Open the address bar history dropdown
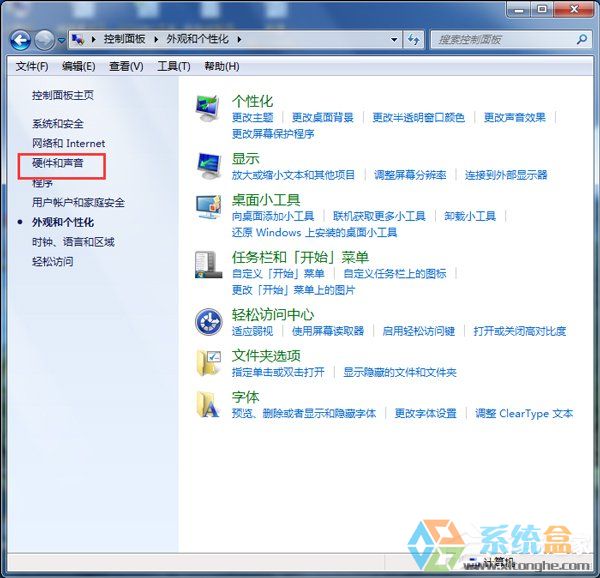The image size is (600, 578). [393, 39]
